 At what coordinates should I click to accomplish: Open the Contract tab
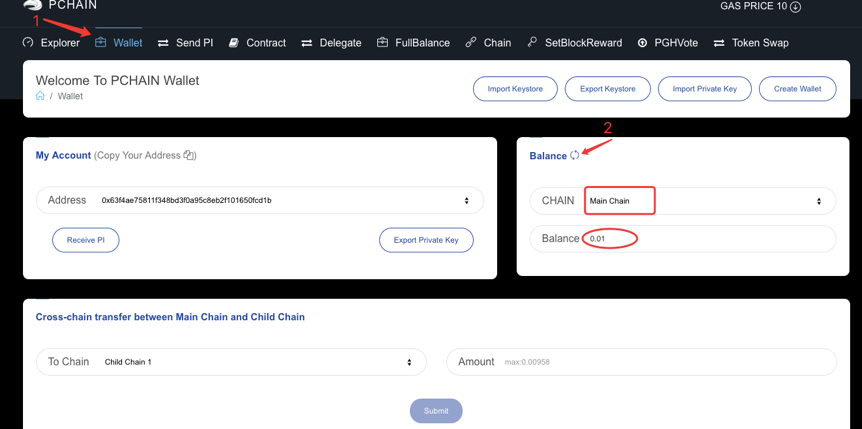(x=257, y=43)
